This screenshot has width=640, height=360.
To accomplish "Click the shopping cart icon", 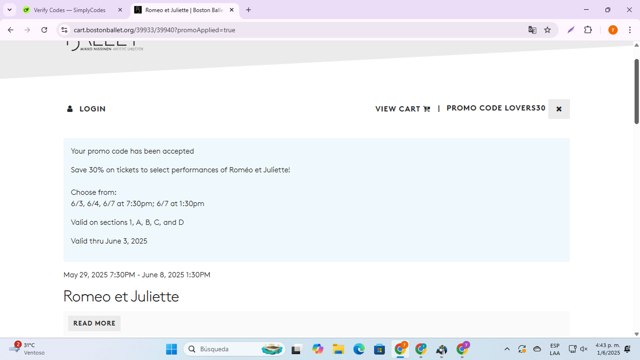I will 427,109.
